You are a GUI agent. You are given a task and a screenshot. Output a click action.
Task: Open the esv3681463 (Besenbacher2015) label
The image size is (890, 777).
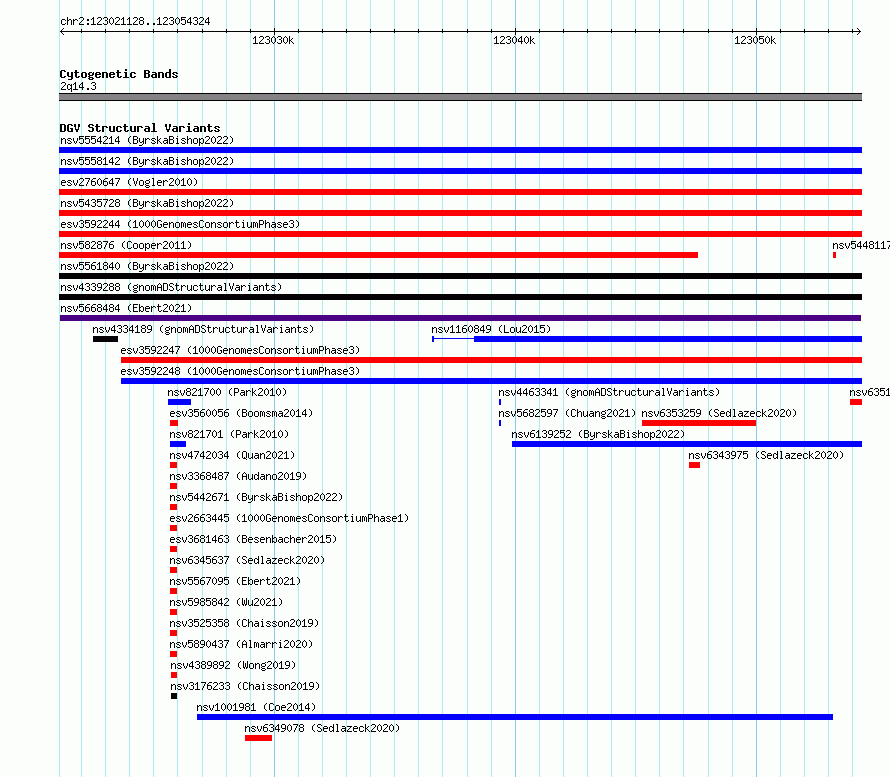click(253, 539)
